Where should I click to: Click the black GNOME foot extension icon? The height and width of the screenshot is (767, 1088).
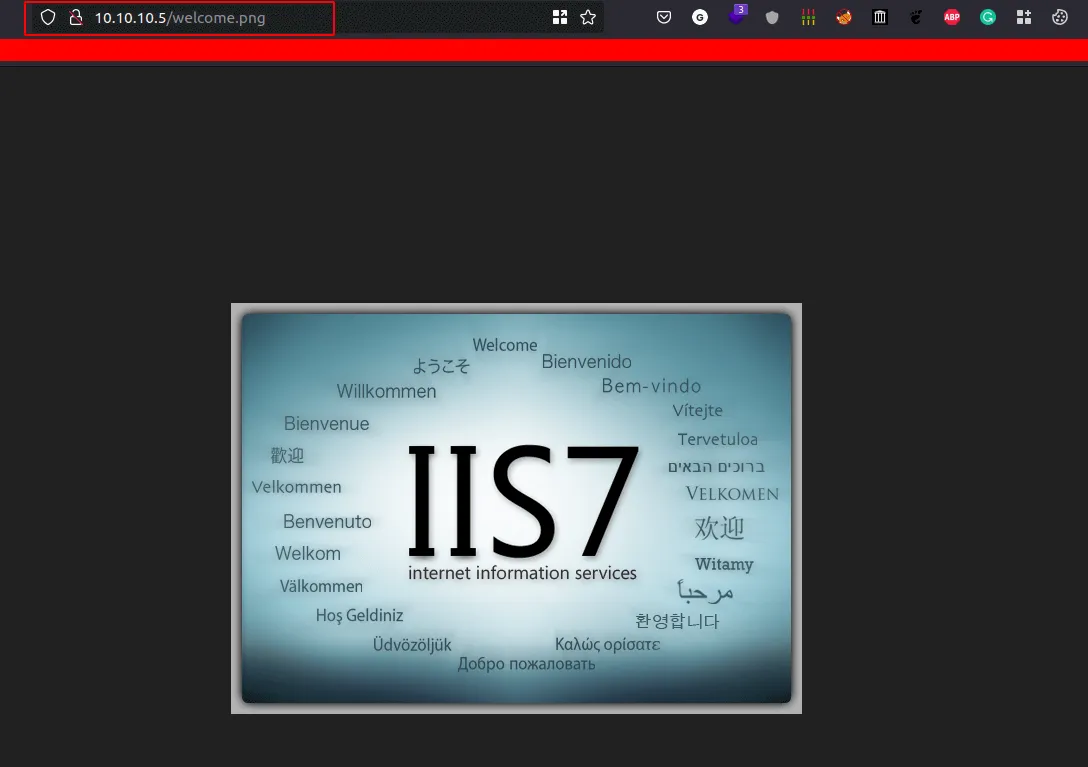916,17
